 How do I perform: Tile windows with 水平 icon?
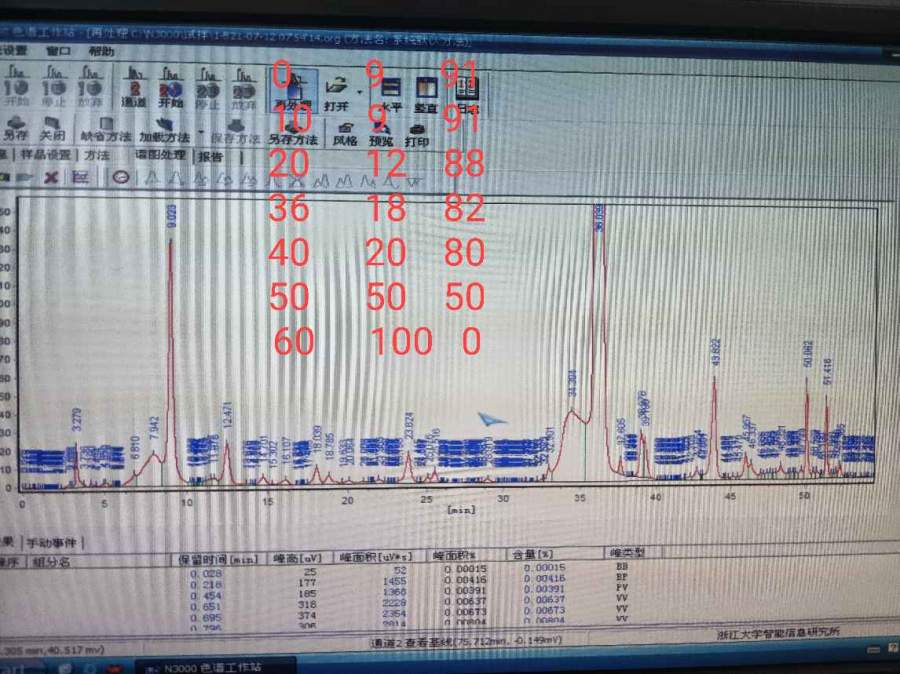tap(390, 94)
